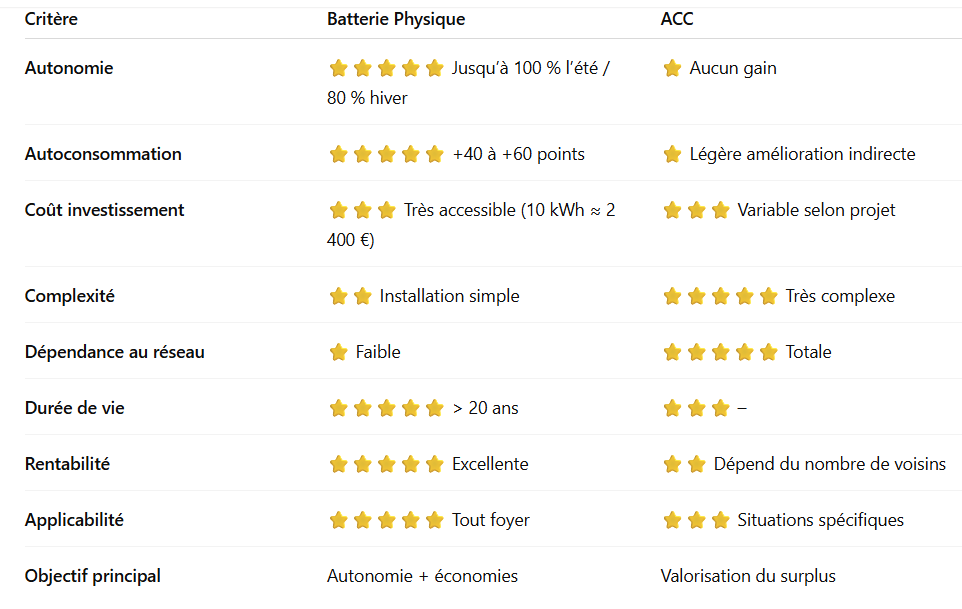Click the "Autoconsommation" row label
Image resolution: width=962 pixels, height=609 pixels.
[x=103, y=154]
